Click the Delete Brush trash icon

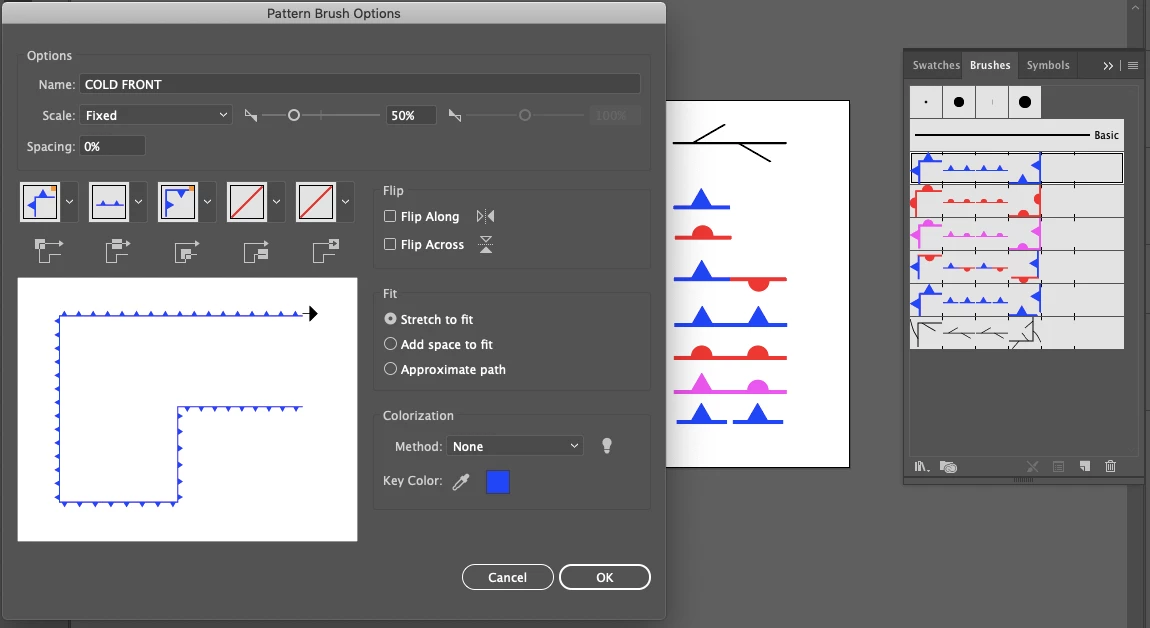tap(1110, 467)
